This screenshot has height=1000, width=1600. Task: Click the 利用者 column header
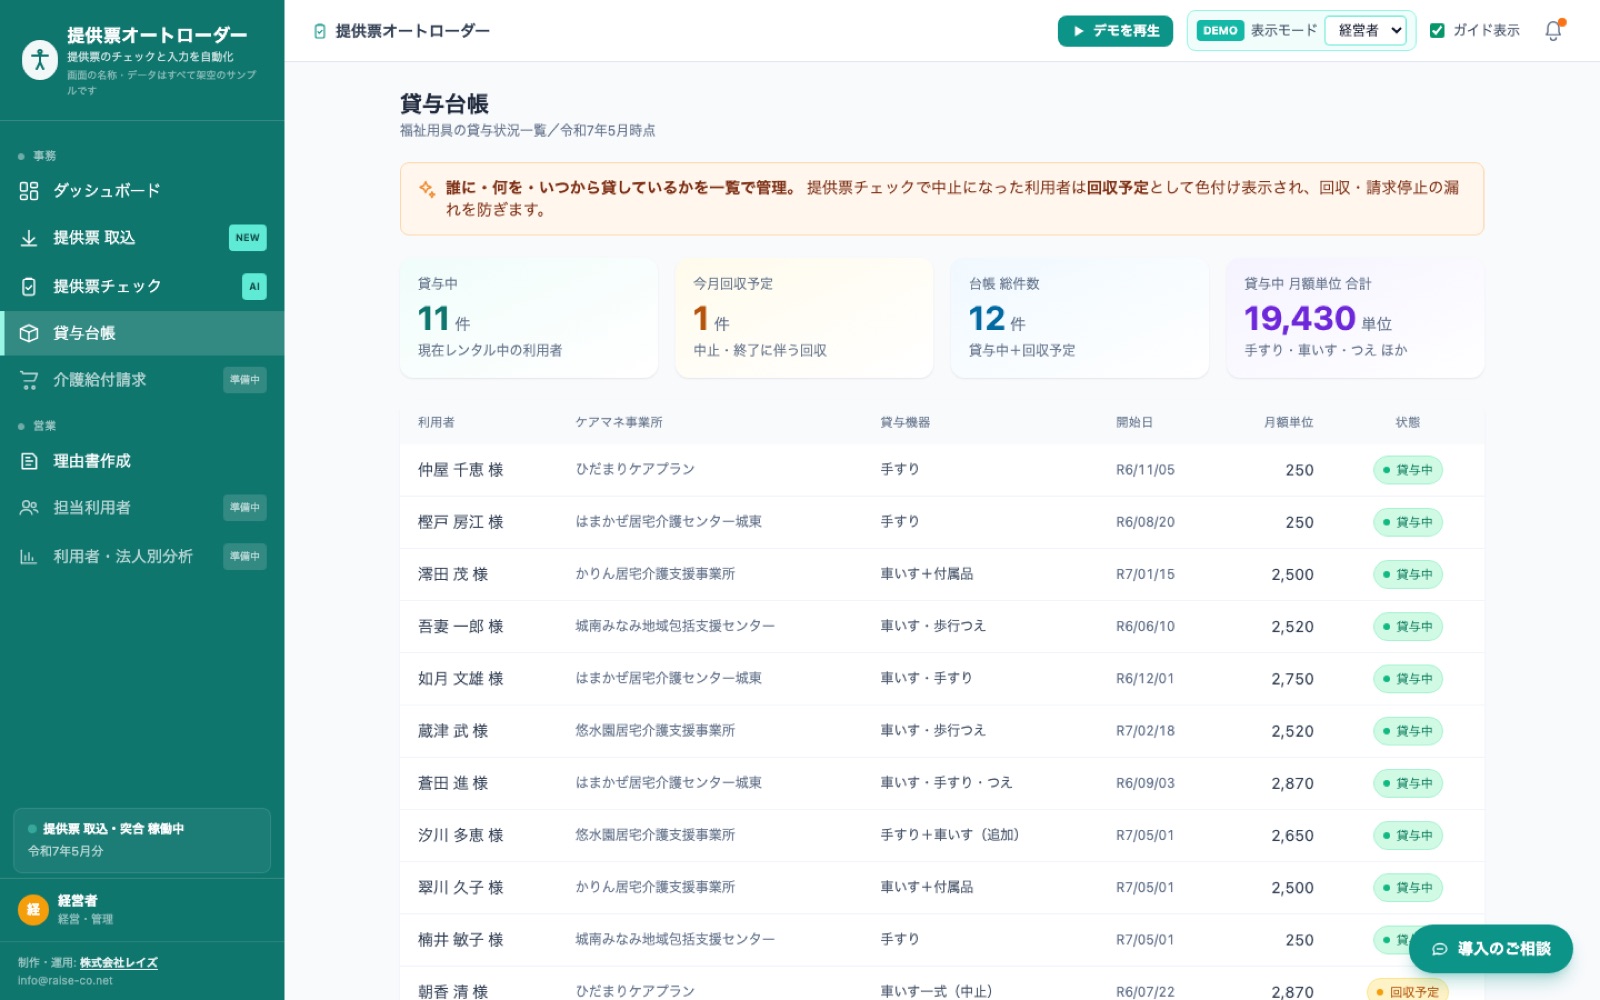coord(436,423)
